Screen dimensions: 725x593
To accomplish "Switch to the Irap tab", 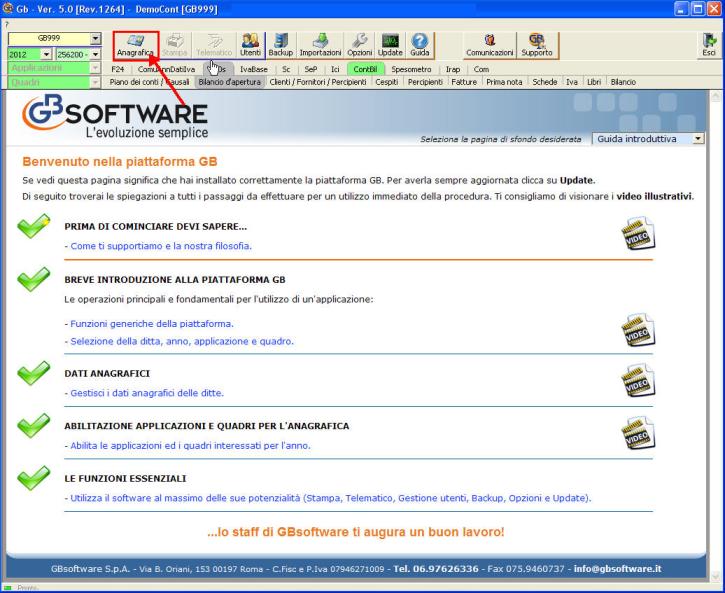I will pos(453,69).
